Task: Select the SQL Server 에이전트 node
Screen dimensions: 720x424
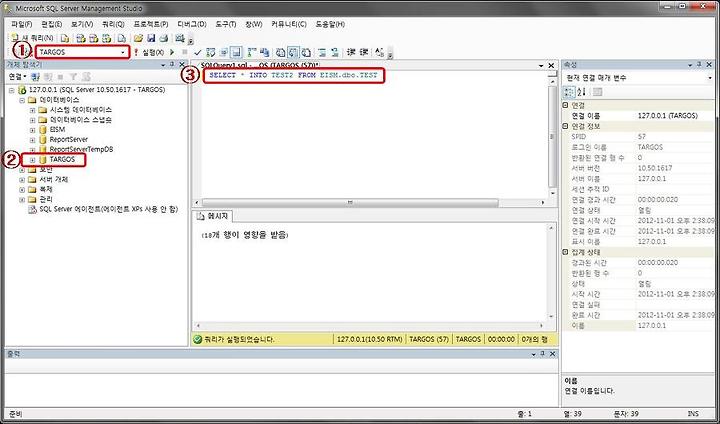Action: (x=108, y=209)
